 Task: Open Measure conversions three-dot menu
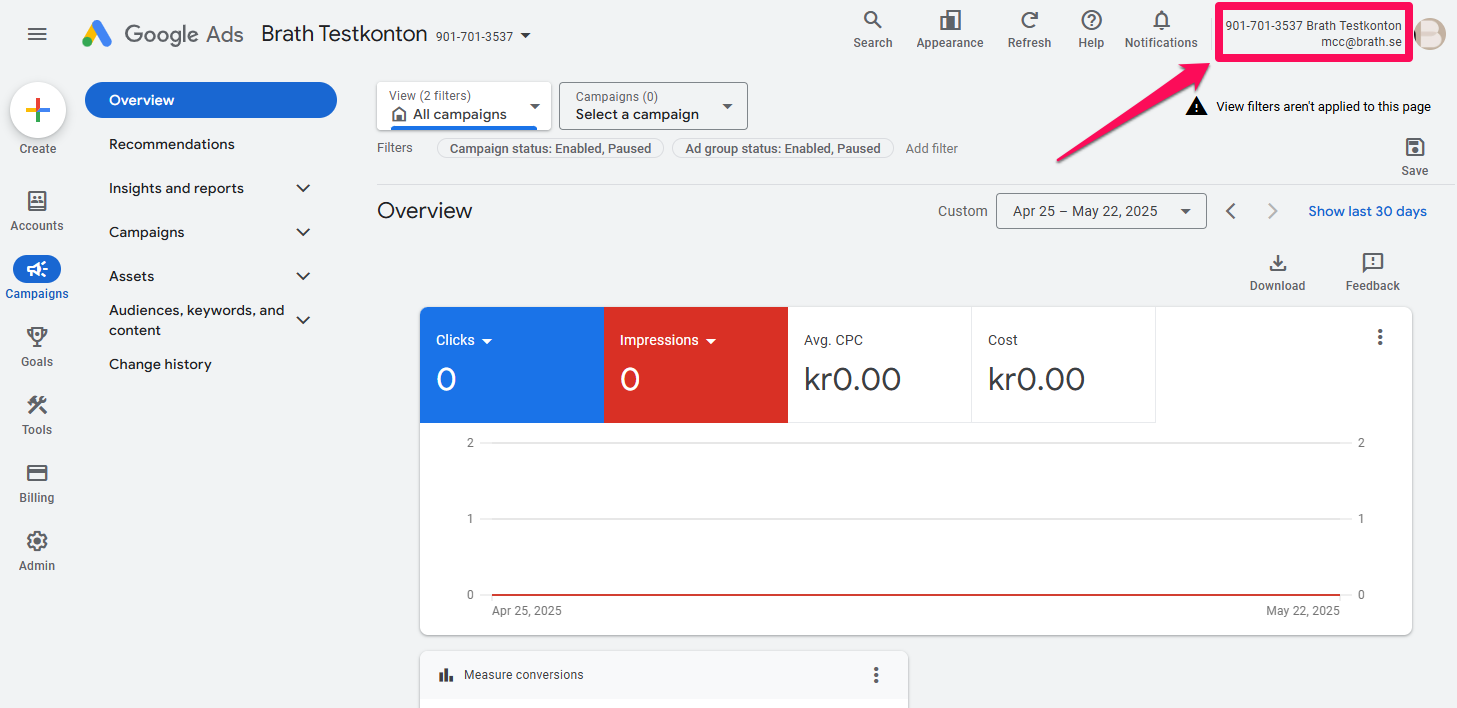(x=876, y=675)
